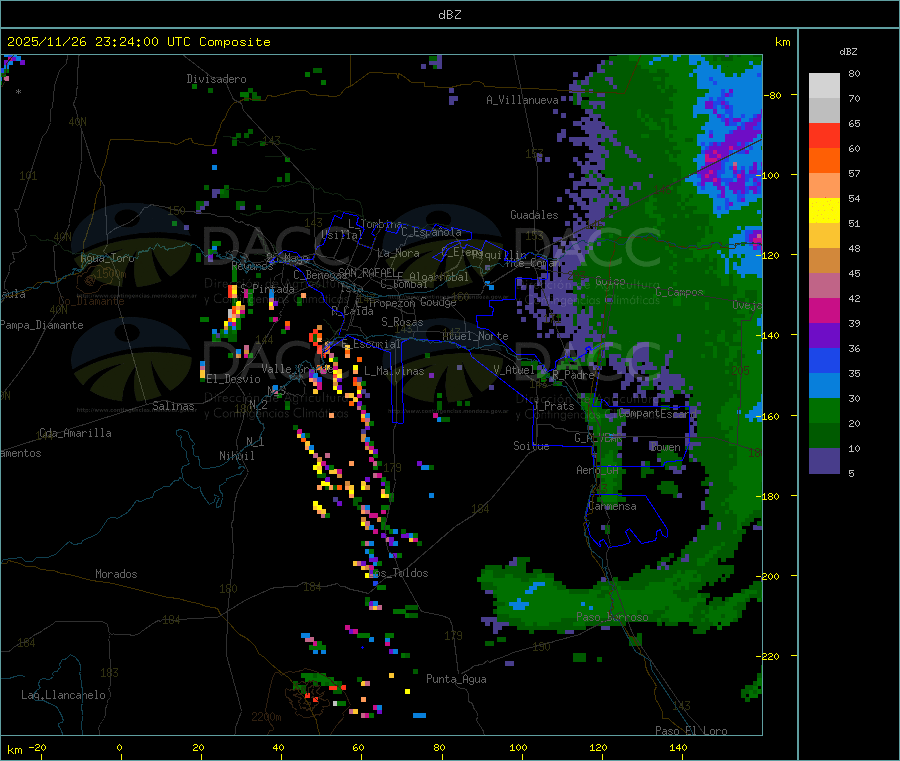Click the Atuel_Norte label
Image resolution: width=900 pixels, height=761 pixels.
(x=475, y=336)
